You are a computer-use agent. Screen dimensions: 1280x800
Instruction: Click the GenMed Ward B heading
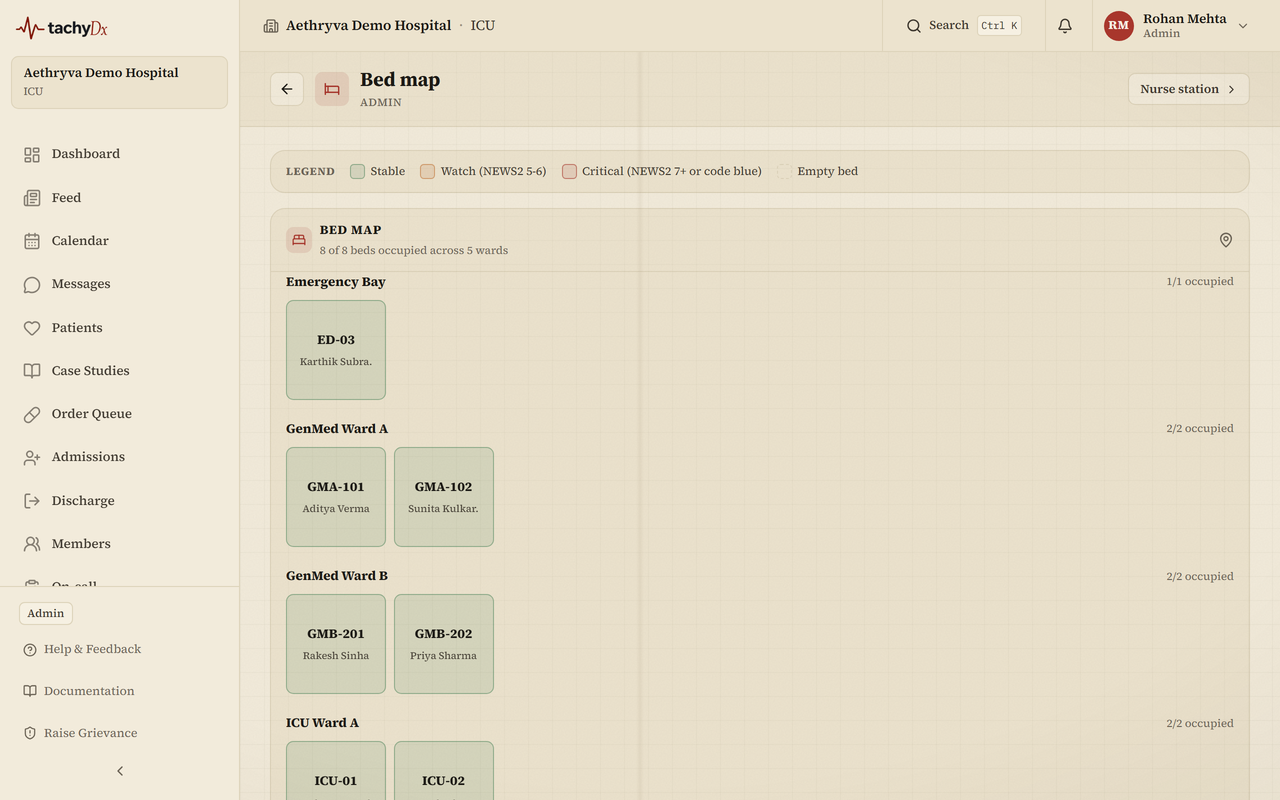click(337, 576)
